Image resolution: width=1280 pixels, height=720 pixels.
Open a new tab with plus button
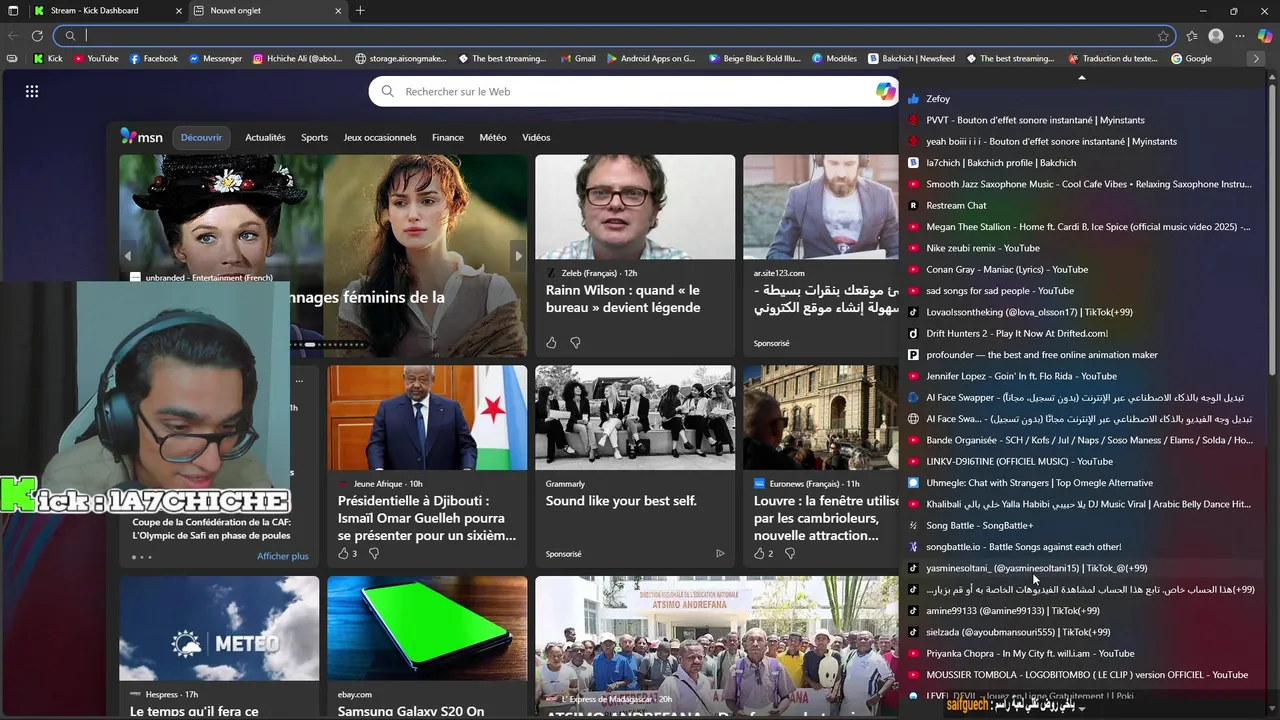pyautogui.click(x=360, y=11)
